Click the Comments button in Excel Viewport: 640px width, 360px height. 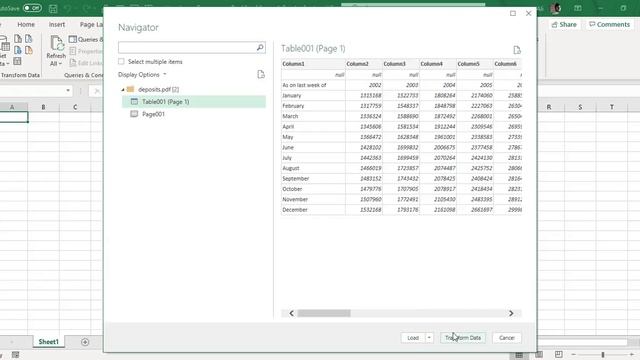(609, 24)
